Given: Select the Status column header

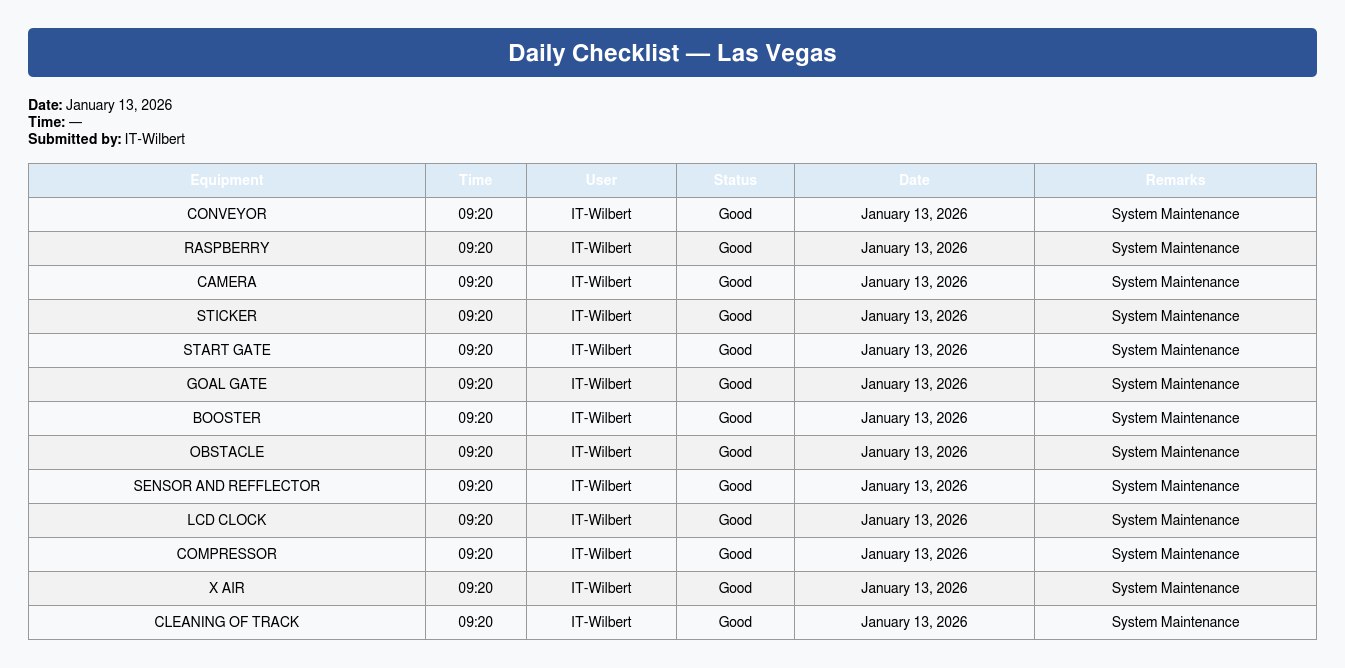Looking at the screenshot, I should pos(735,180).
